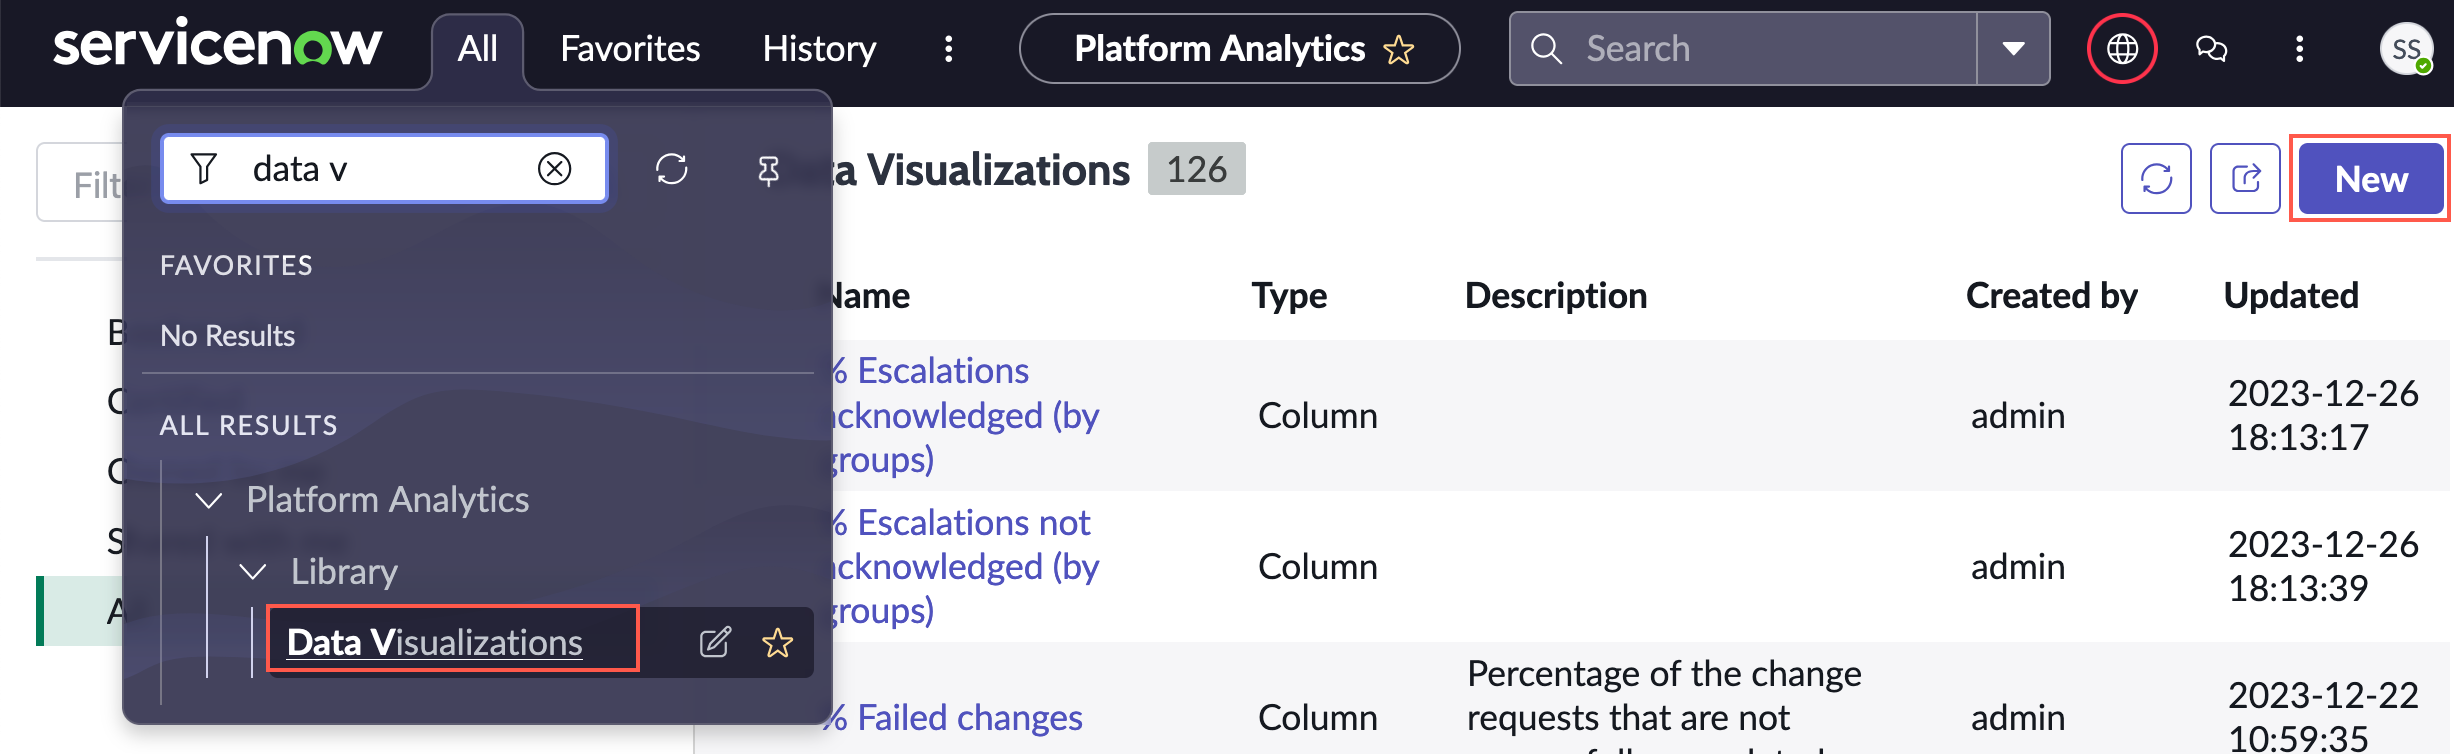Favorite the Platform Analytics star
Viewport: 2454px width, 754px height.
[1398, 49]
